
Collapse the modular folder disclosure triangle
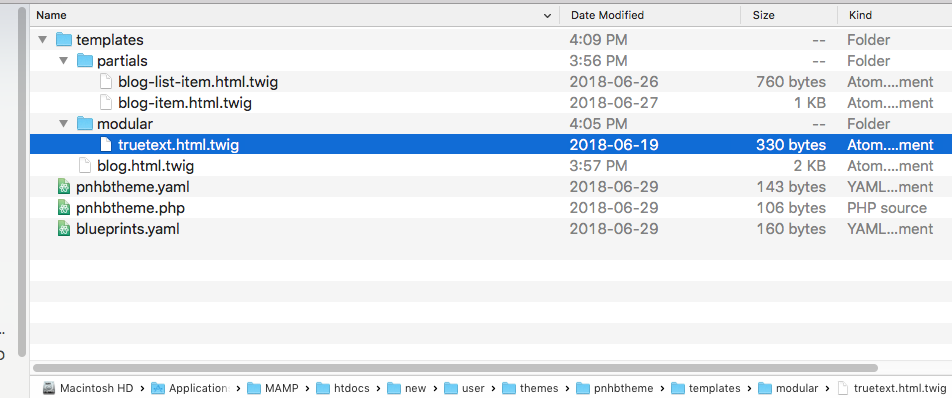pyautogui.click(x=63, y=124)
